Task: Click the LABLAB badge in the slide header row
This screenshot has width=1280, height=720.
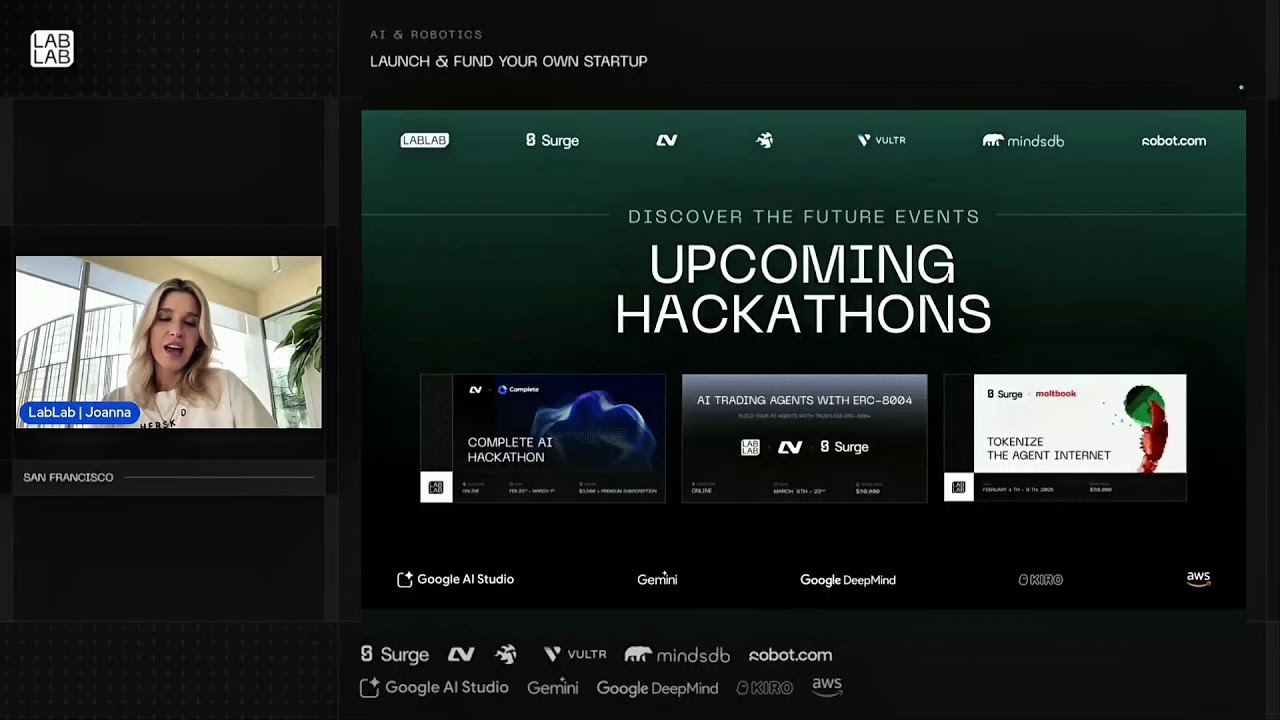Action: [x=424, y=141]
